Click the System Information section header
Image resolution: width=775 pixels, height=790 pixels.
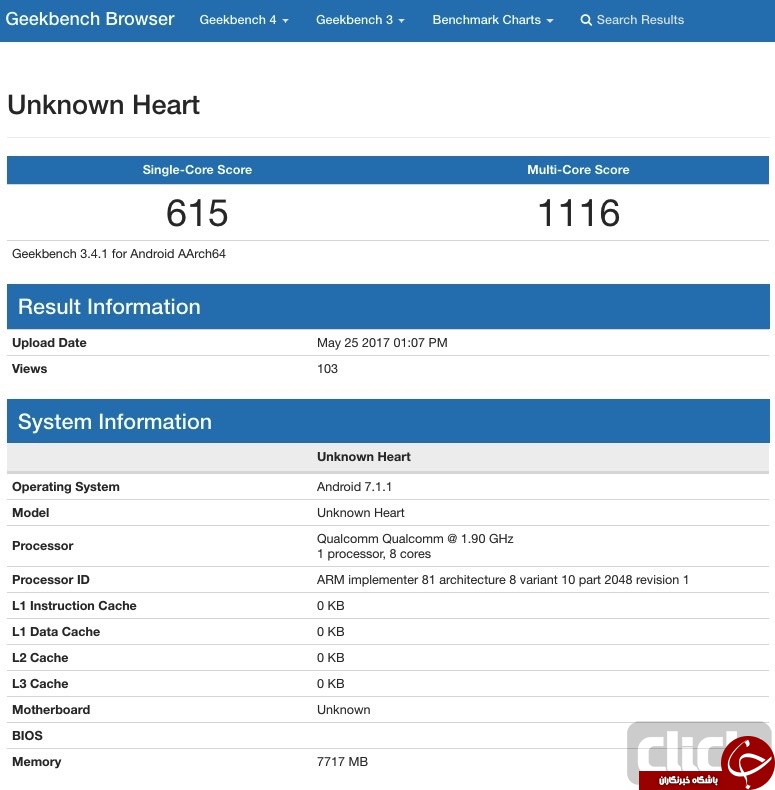point(388,421)
